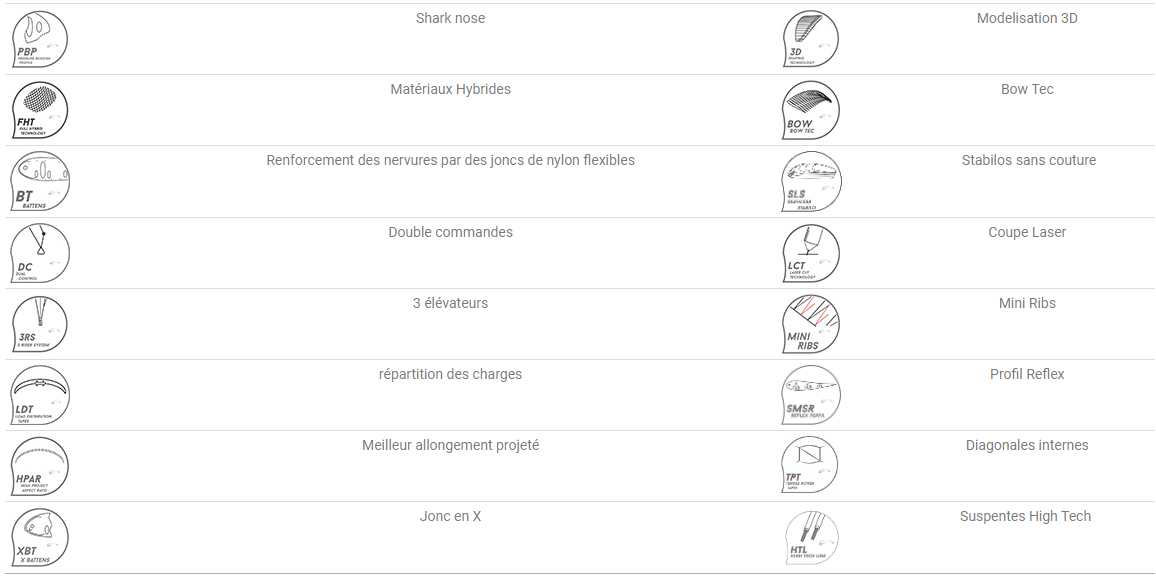Select the HTL high tech lines icon
The width and height of the screenshot is (1156, 577).
[x=811, y=538]
